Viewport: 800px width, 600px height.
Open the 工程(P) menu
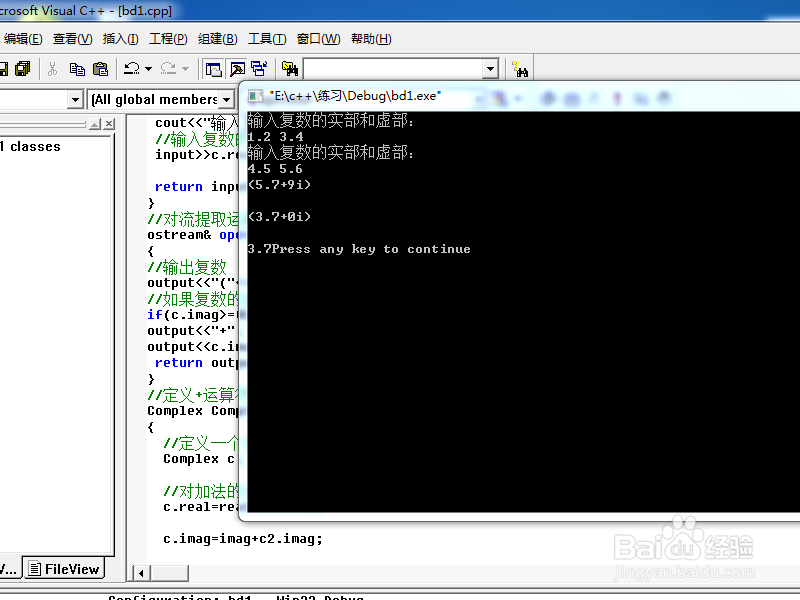168,39
